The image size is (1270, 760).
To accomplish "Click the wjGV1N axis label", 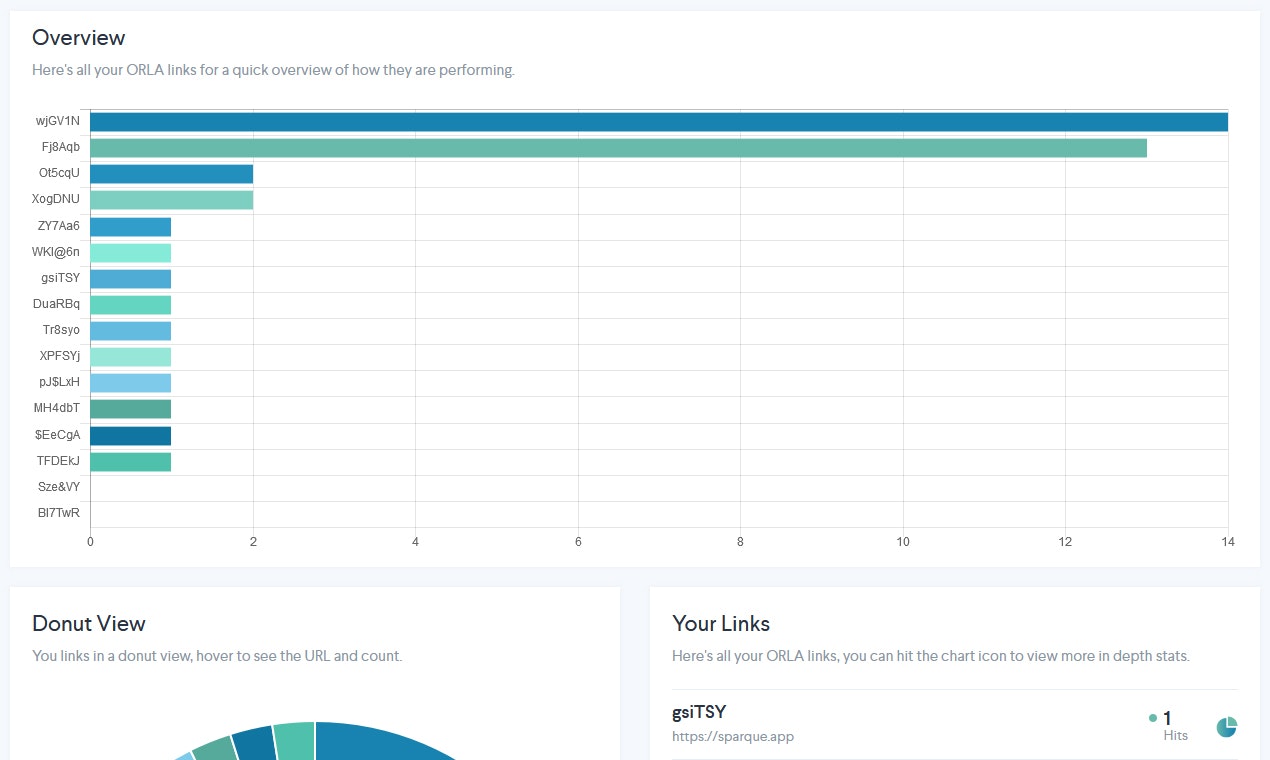I will tap(58, 121).
